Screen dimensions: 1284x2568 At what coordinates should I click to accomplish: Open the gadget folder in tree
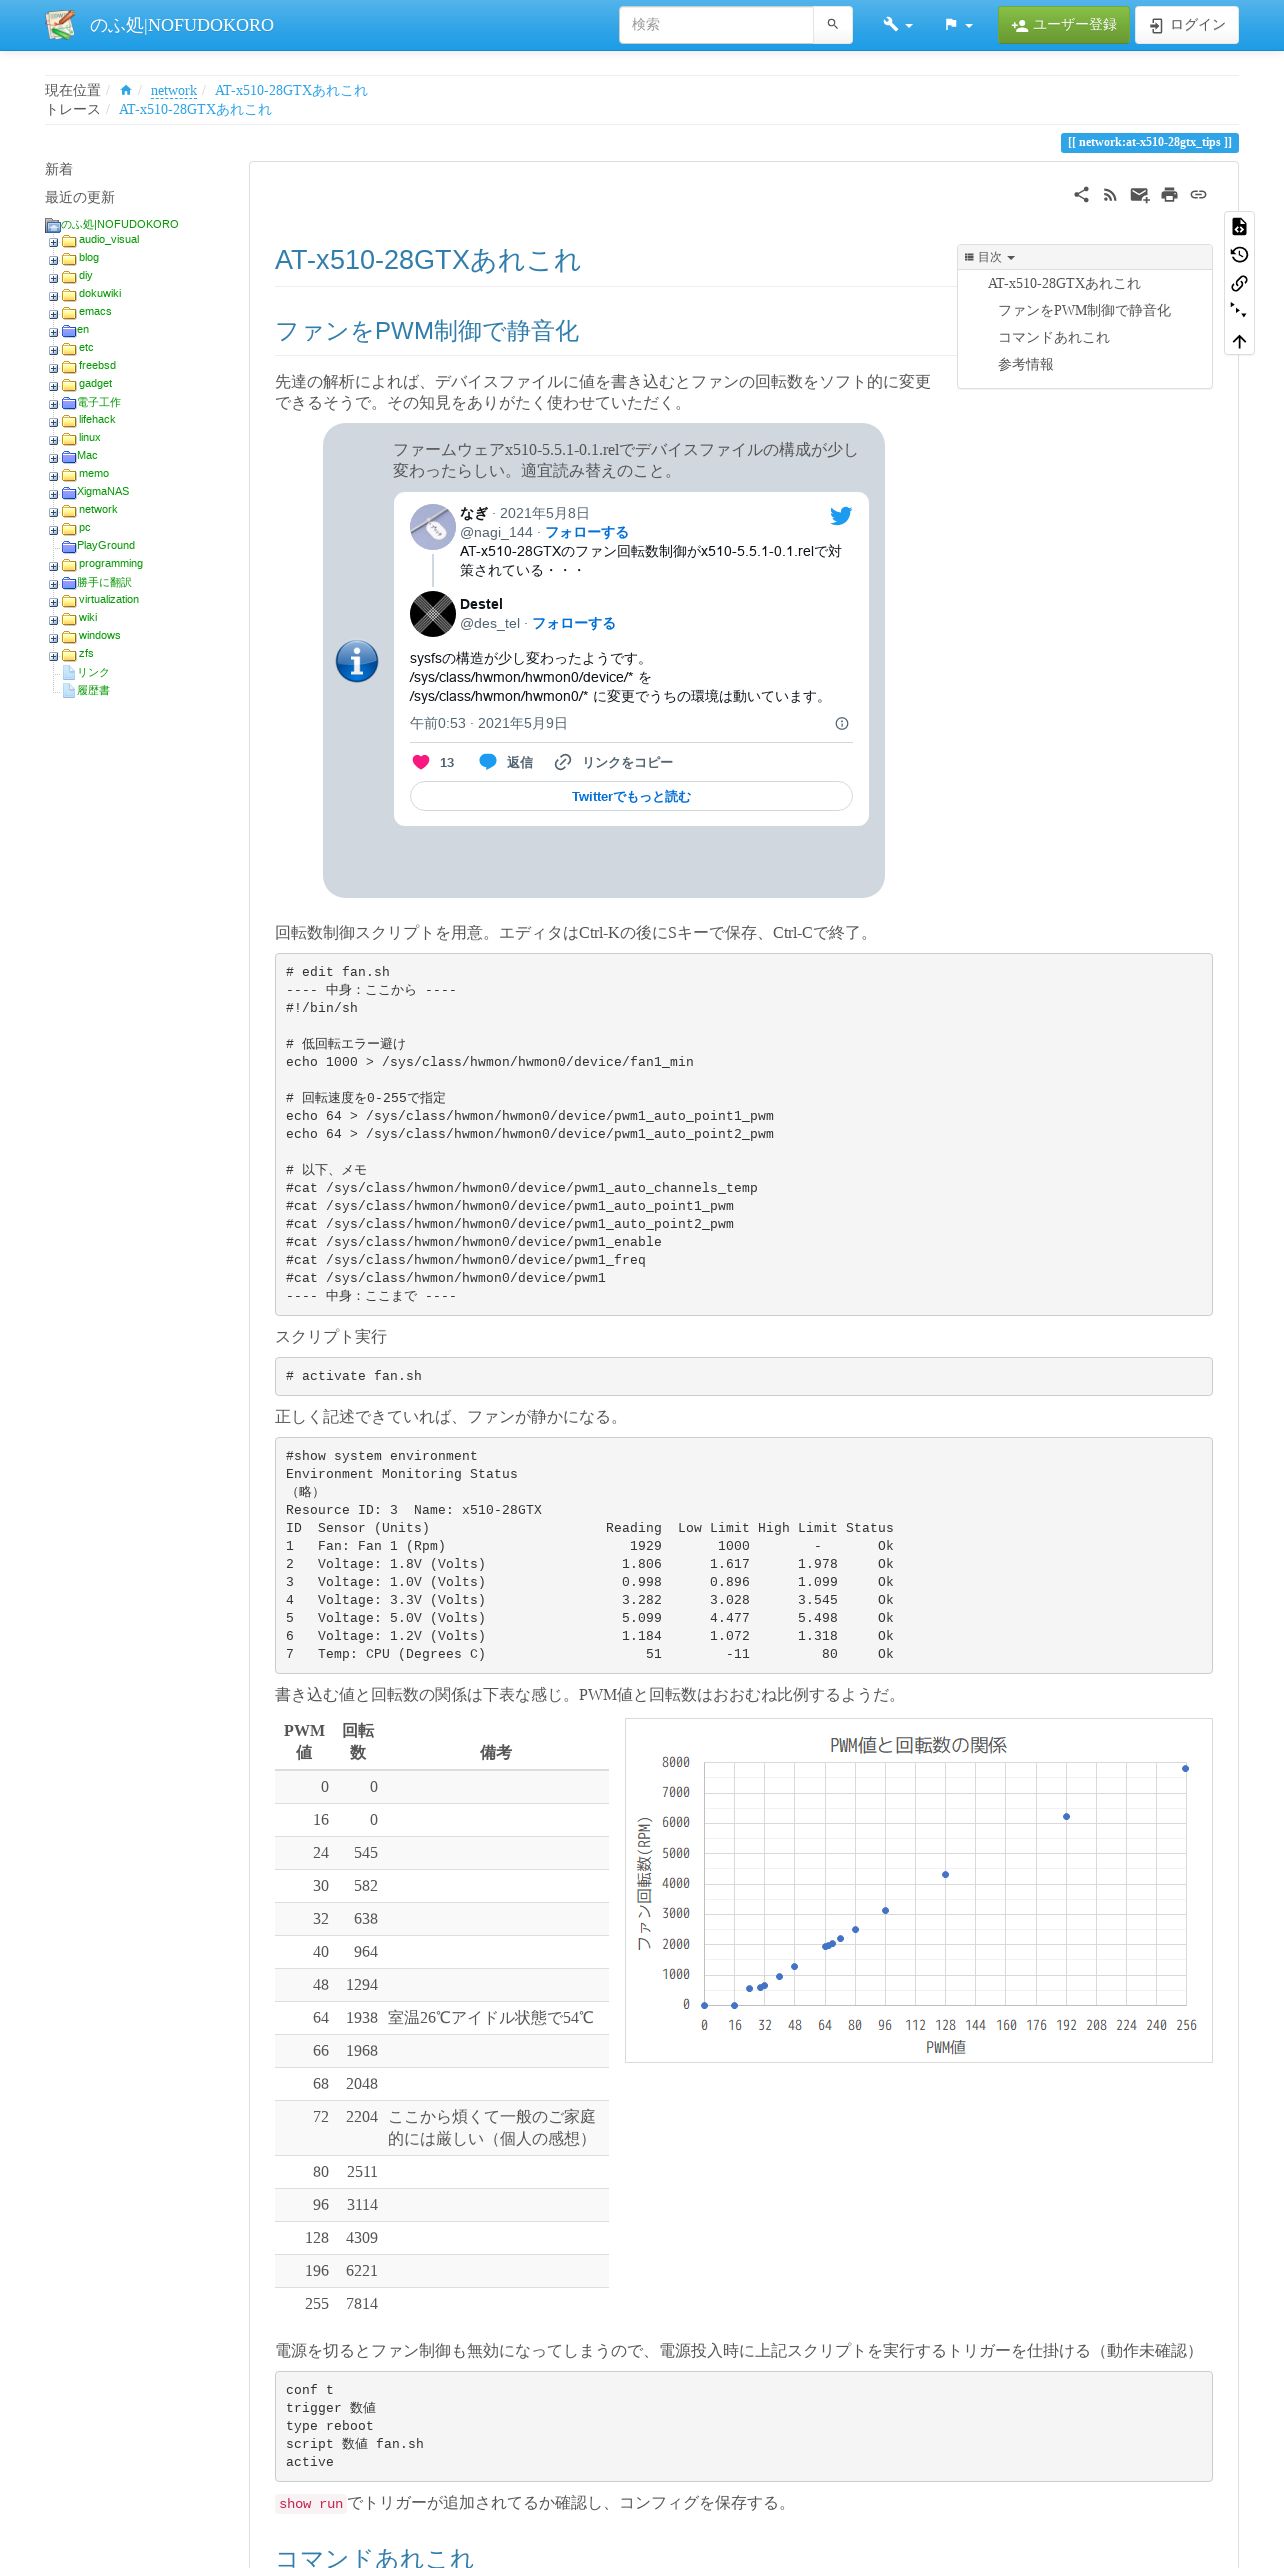click(95, 384)
